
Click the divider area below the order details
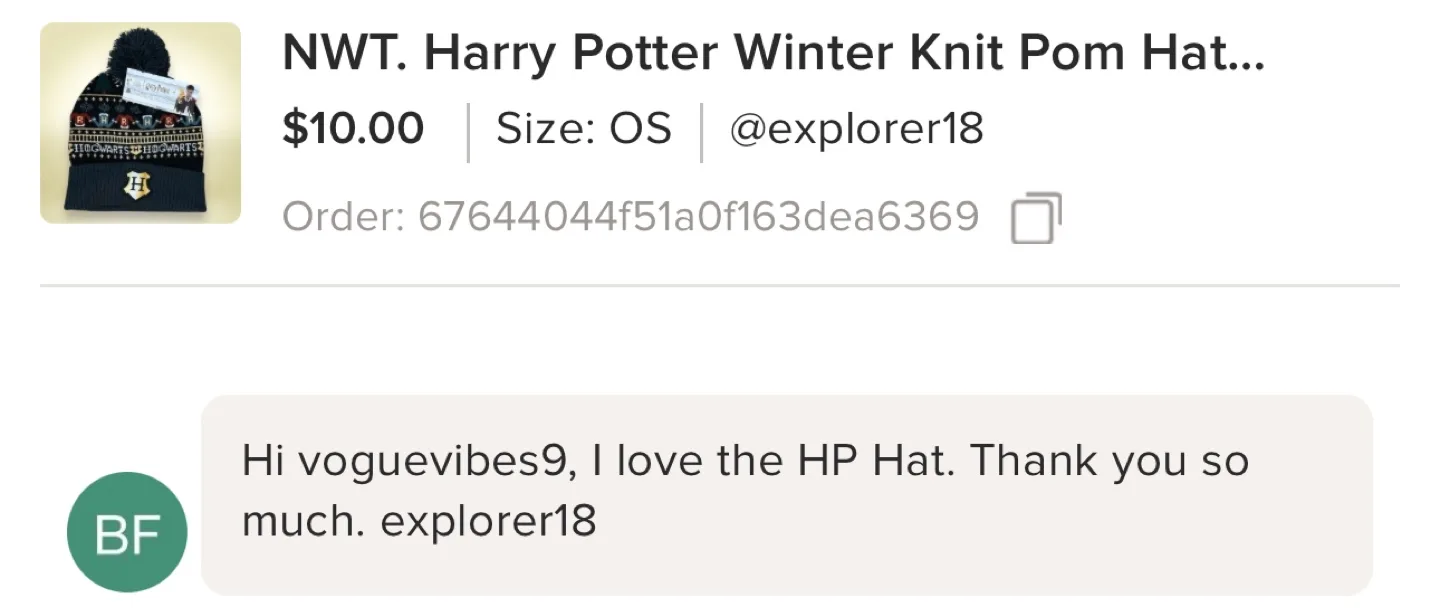[x=720, y=285]
